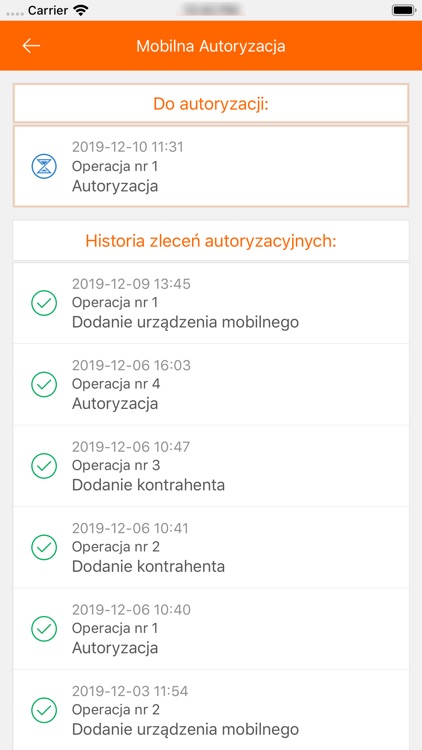Click green checkmark for Operacja nr 4
Image resolution: width=422 pixels, height=750 pixels.
tap(44, 384)
